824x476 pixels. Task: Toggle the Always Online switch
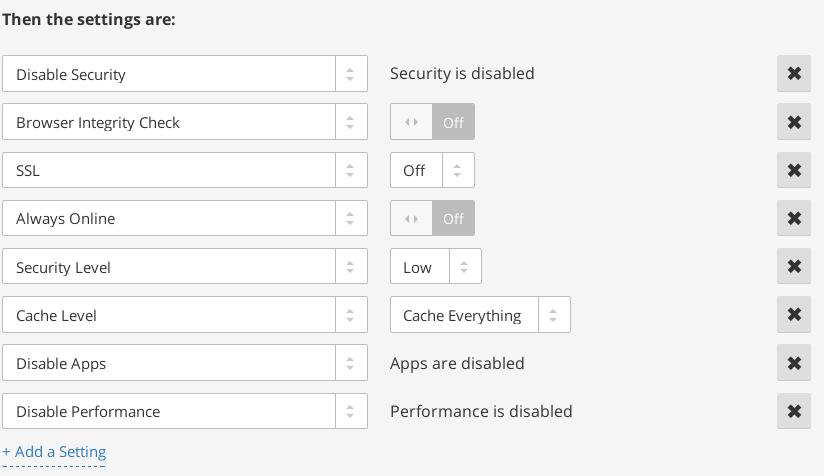(432, 218)
